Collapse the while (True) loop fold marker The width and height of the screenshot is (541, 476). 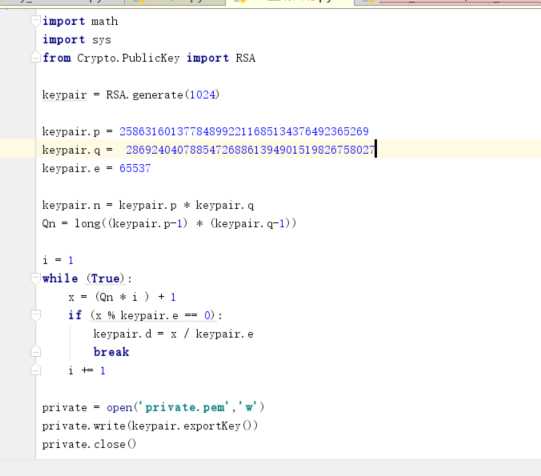[x=36, y=278]
